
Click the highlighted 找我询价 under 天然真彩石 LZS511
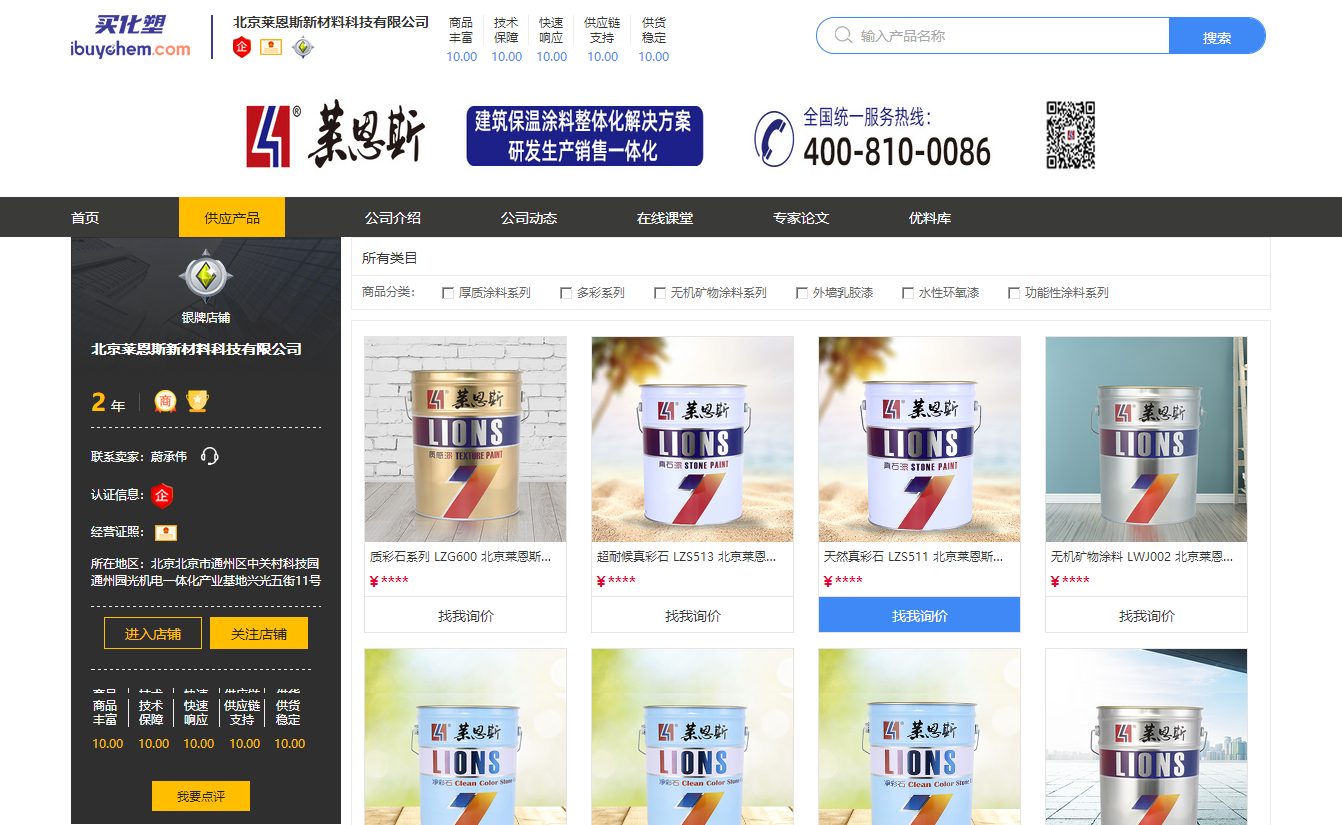(x=920, y=615)
